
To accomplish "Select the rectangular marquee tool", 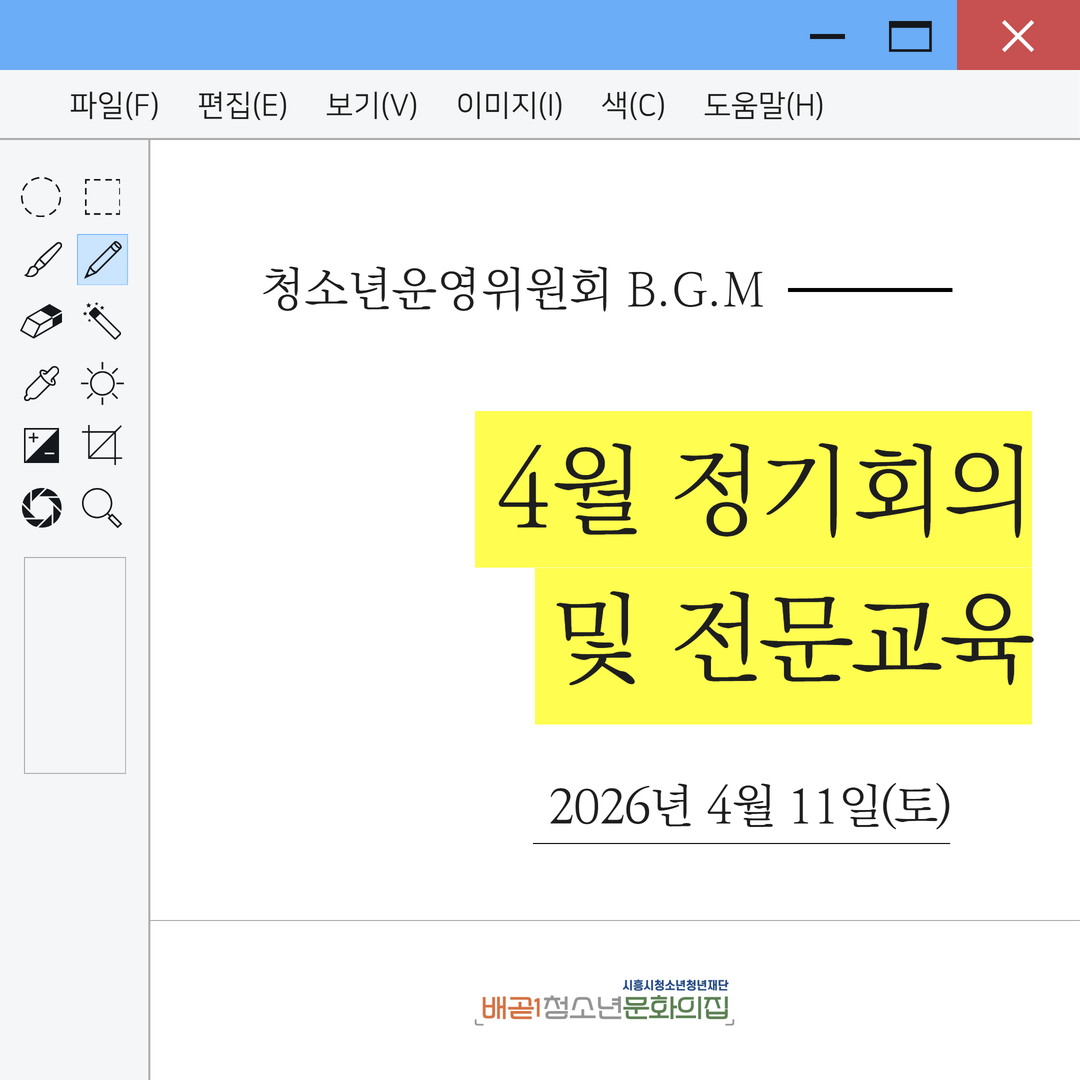I will tap(102, 197).
